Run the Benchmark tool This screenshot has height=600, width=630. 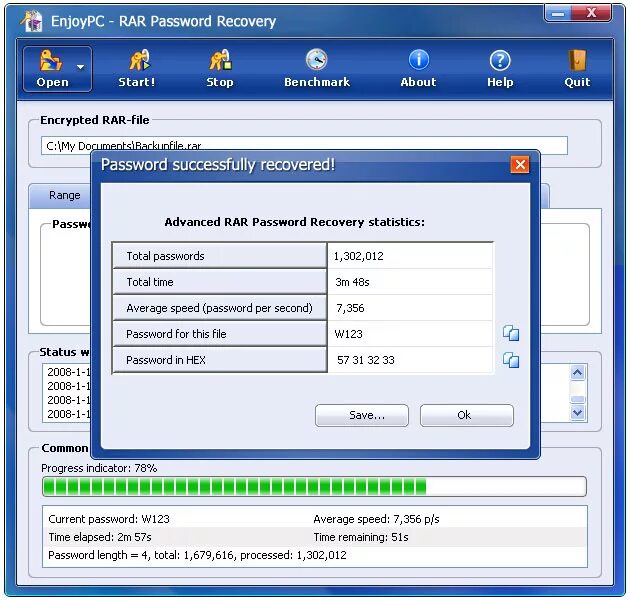pos(317,69)
